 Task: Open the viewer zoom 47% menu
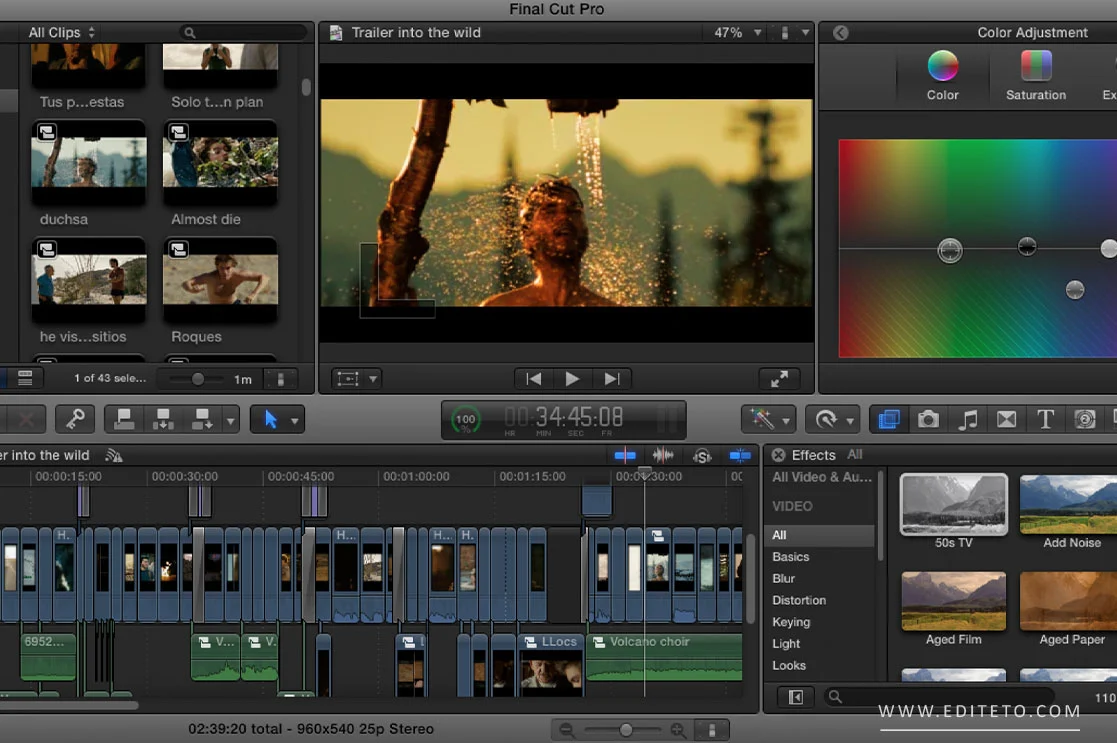737,33
